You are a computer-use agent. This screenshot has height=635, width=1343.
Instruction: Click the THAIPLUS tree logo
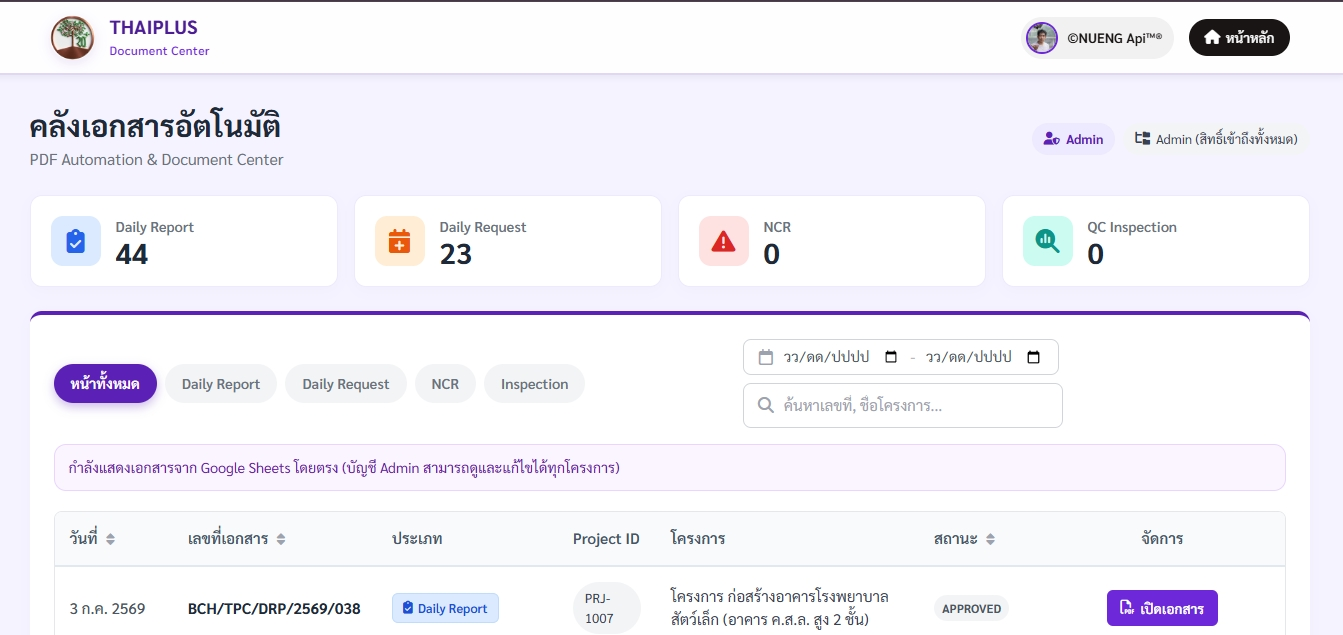click(x=72, y=38)
